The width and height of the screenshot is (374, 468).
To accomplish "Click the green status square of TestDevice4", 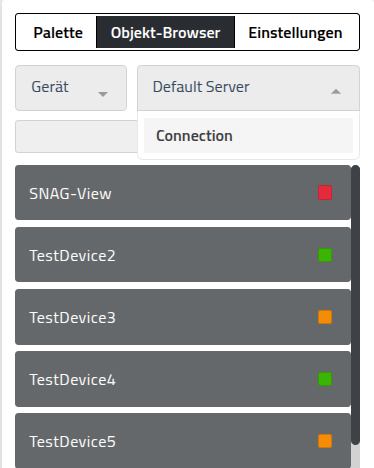I will (325, 379).
